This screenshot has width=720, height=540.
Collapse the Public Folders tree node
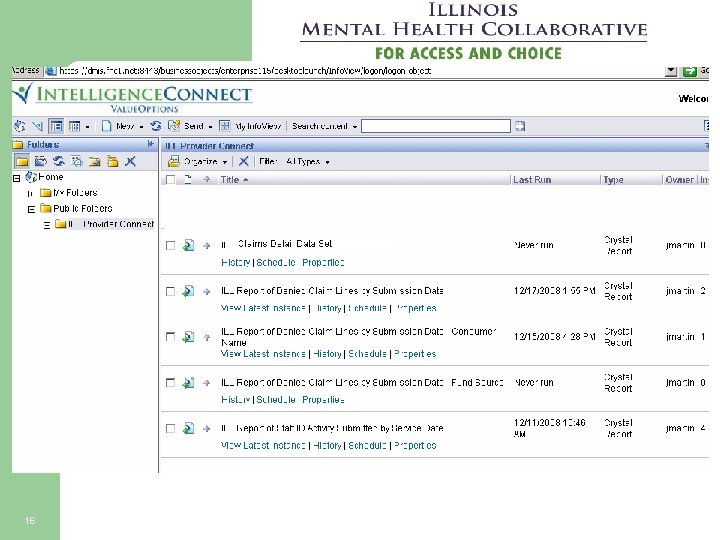click(x=31, y=209)
